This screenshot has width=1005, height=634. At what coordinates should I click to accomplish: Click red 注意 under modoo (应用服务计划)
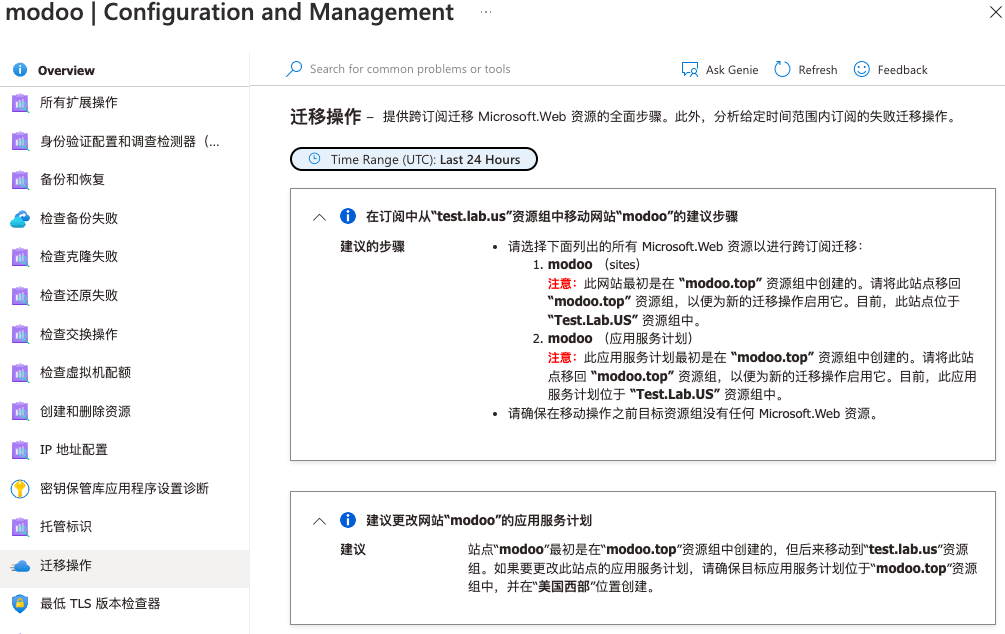click(x=562, y=357)
